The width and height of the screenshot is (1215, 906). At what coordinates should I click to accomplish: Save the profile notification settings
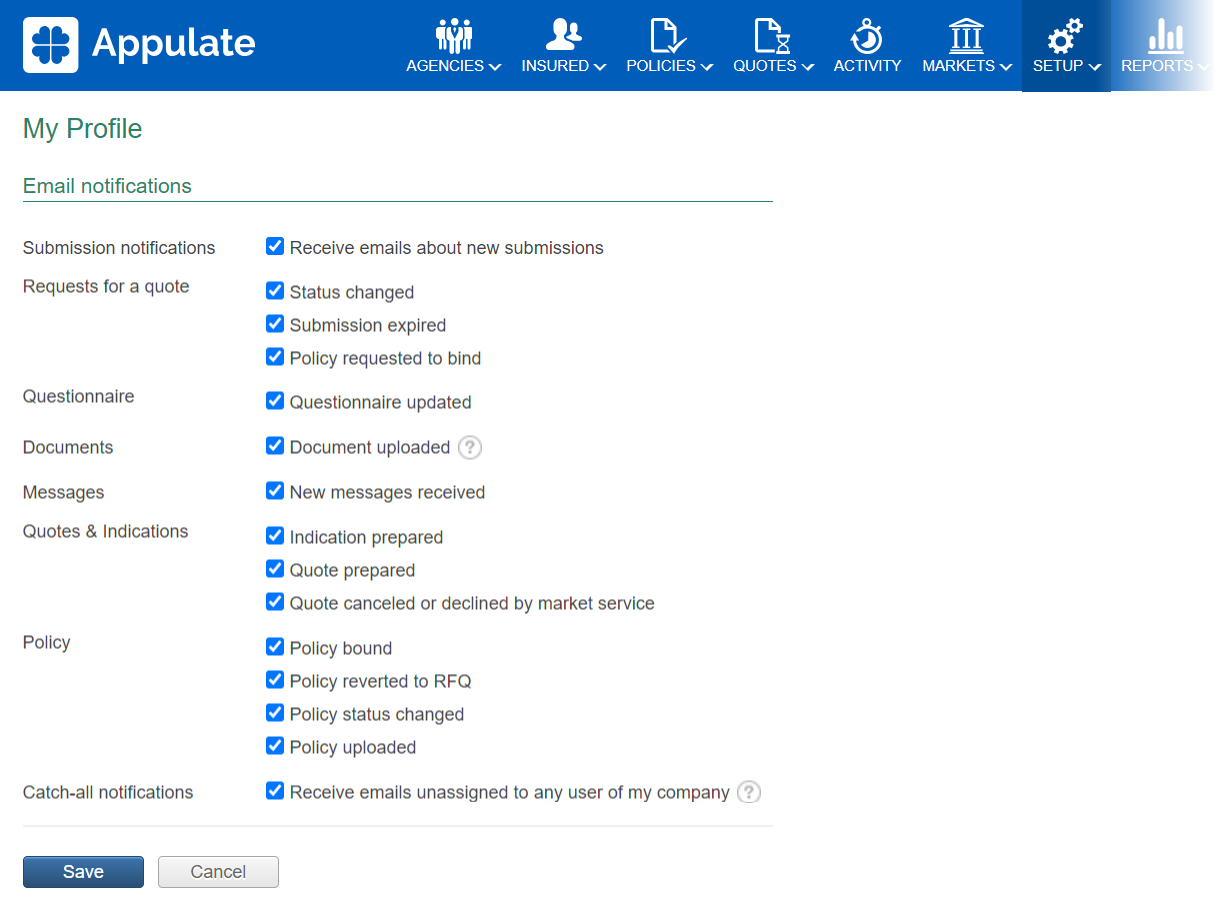tap(83, 872)
